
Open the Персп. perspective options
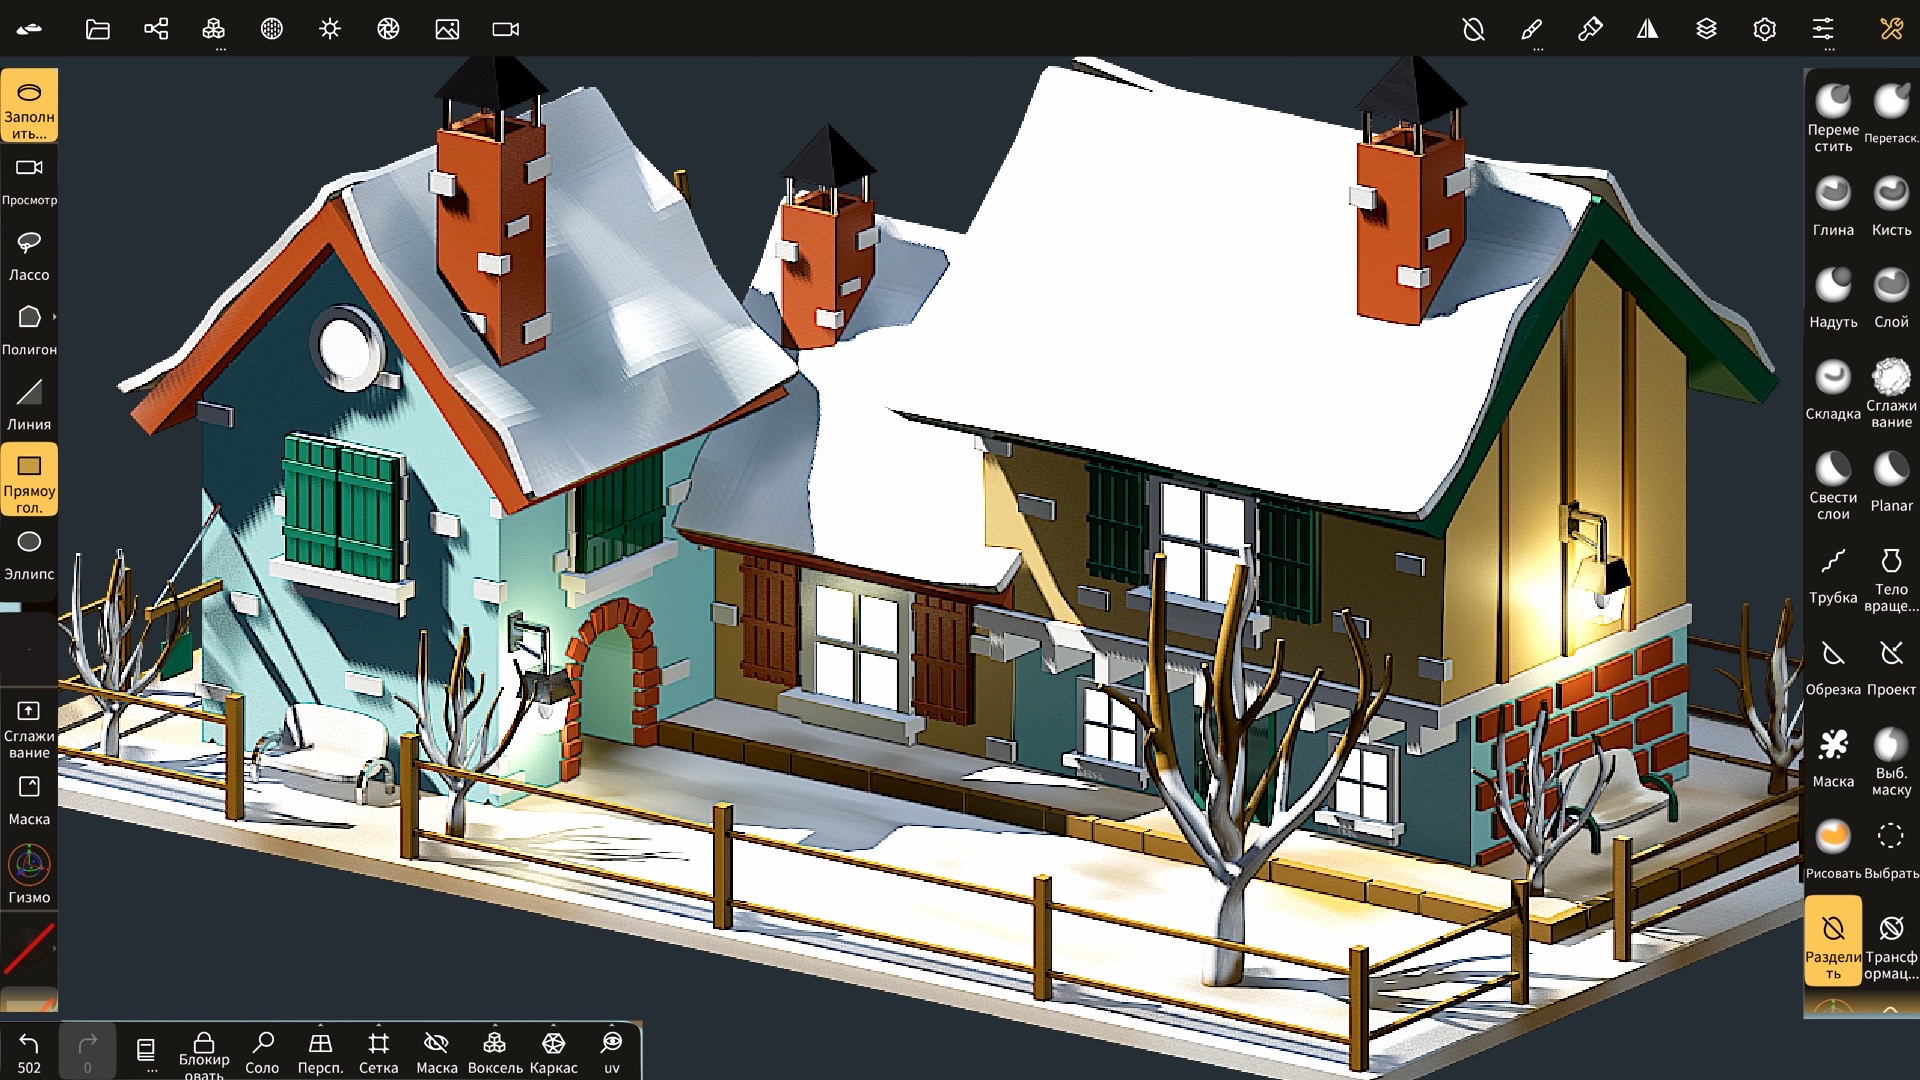pos(320,1052)
